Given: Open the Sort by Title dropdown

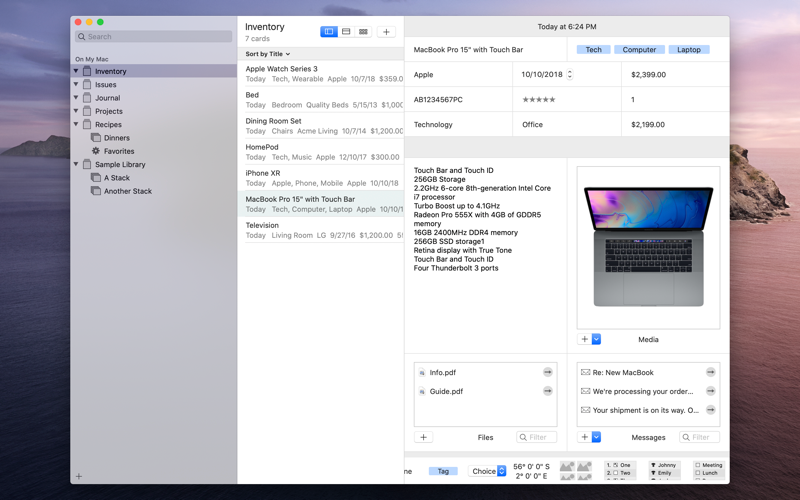Looking at the screenshot, I should pyautogui.click(x=268, y=54).
